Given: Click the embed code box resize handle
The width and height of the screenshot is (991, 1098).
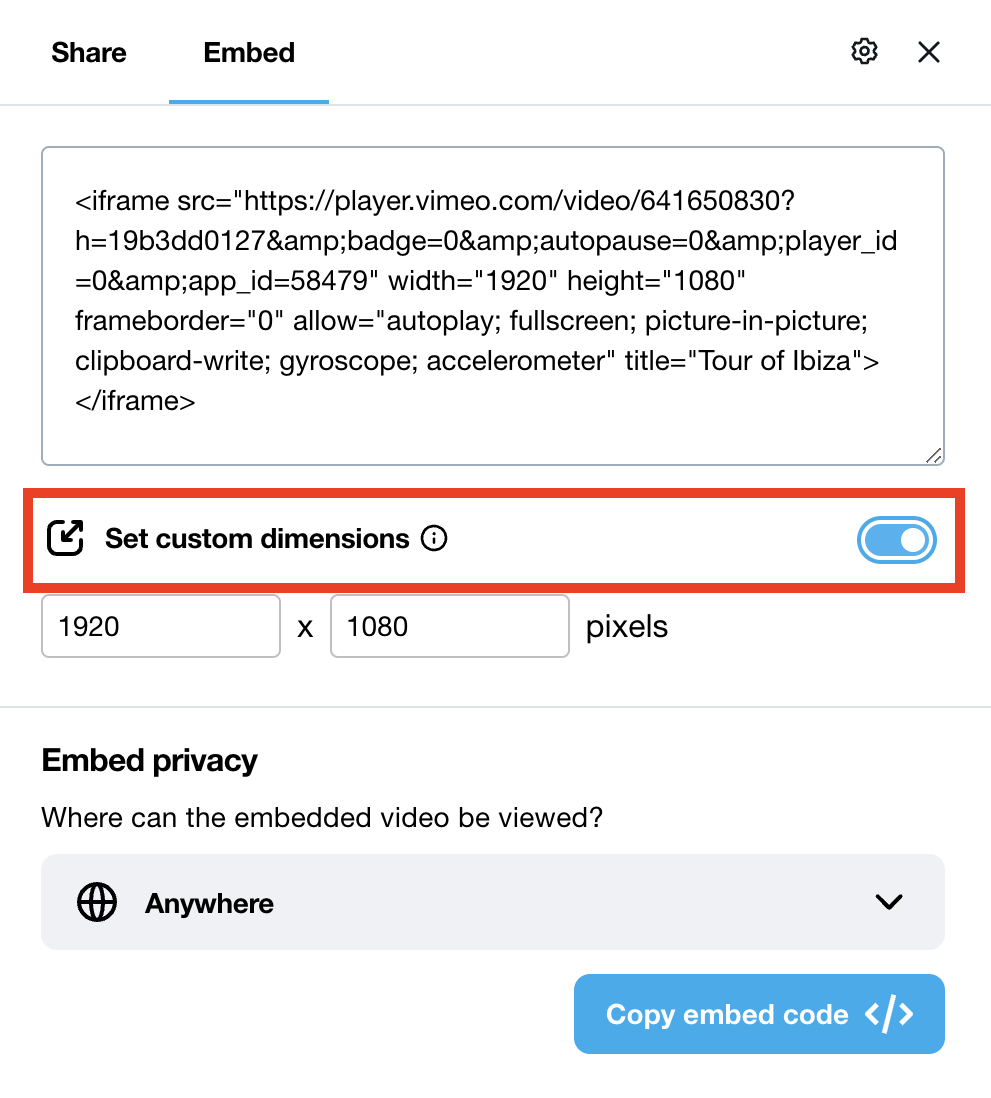Looking at the screenshot, I should click(934, 455).
